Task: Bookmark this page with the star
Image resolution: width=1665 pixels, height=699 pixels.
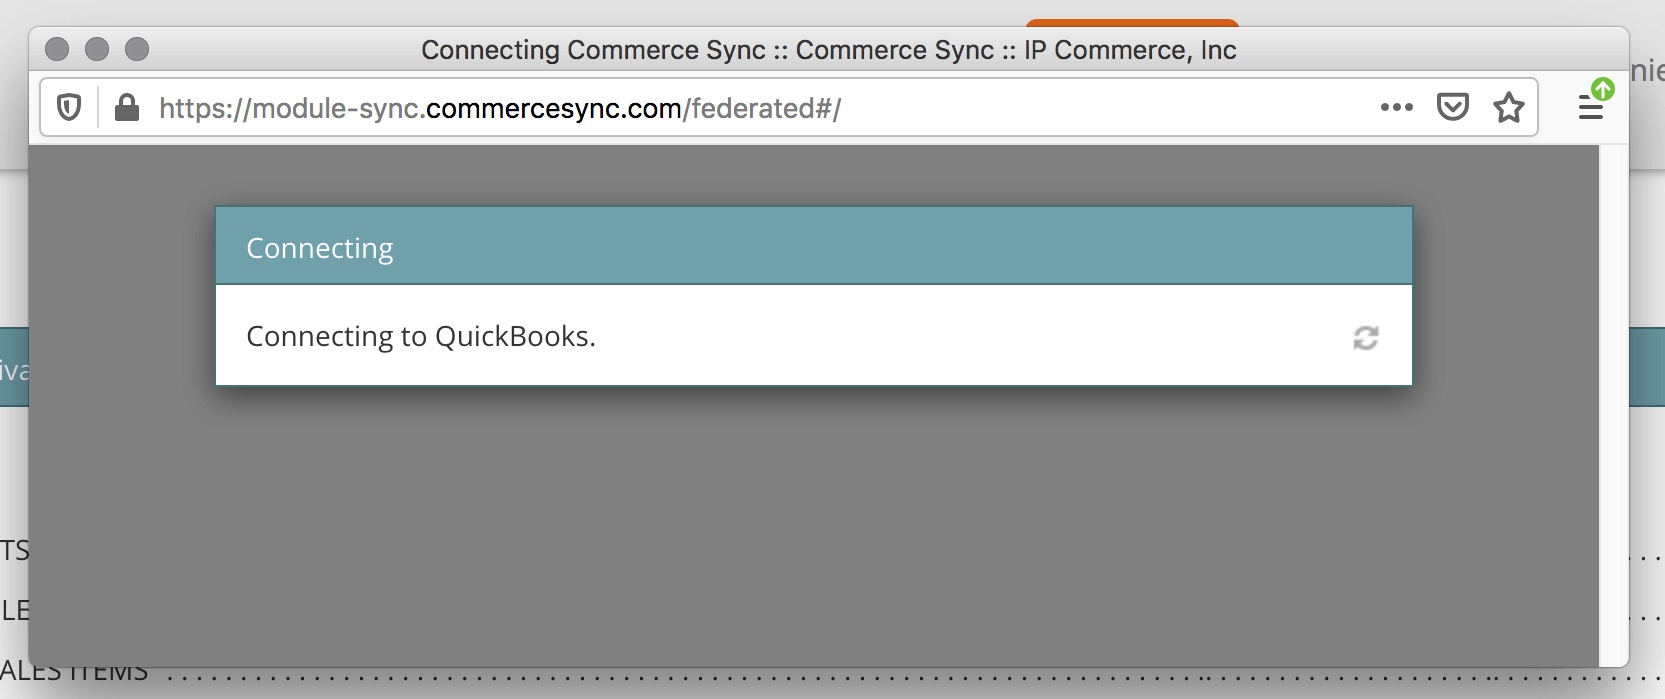Action: [x=1508, y=107]
